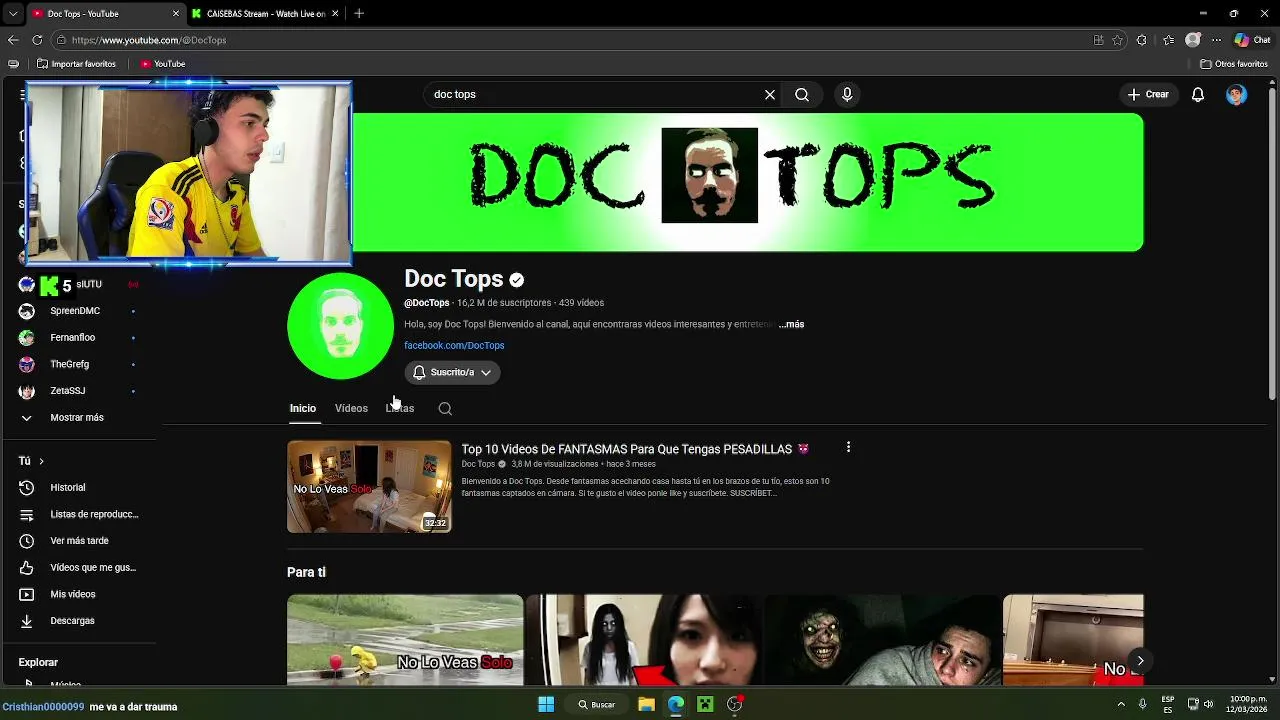1280x720 pixels.
Task: Open Edge profile icon
Action: [x=1192, y=40]
